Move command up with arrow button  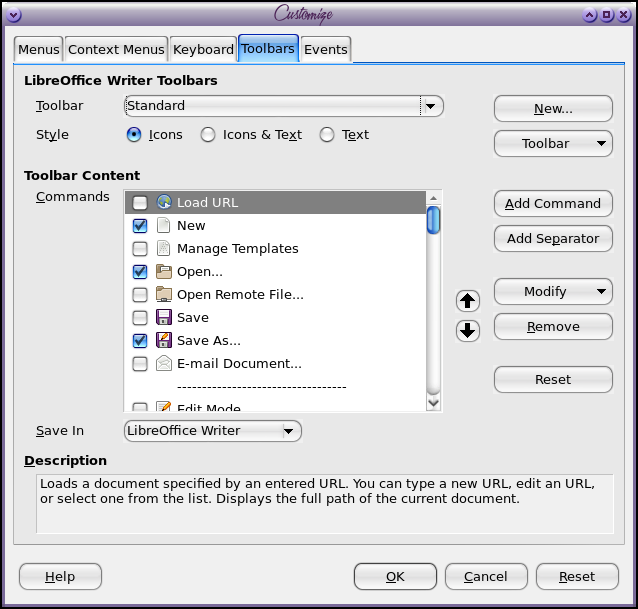coord(468,301)
